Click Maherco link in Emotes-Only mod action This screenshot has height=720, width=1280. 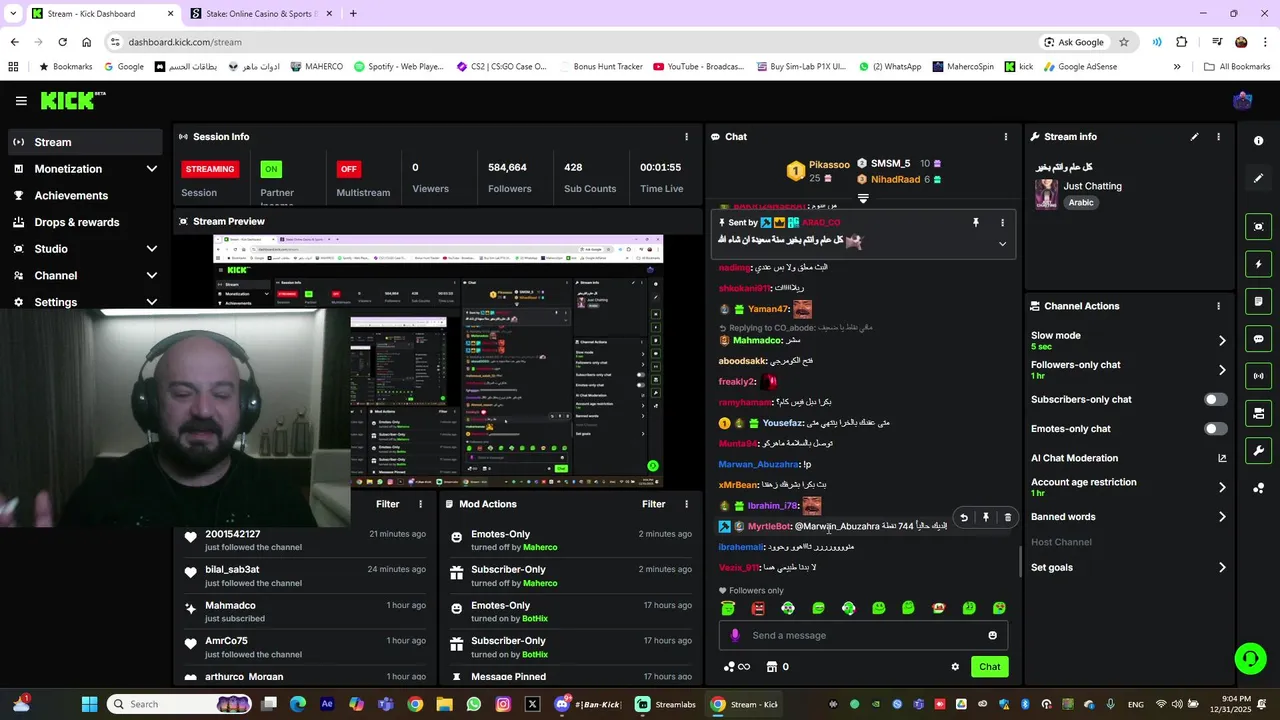coord(540,547)
